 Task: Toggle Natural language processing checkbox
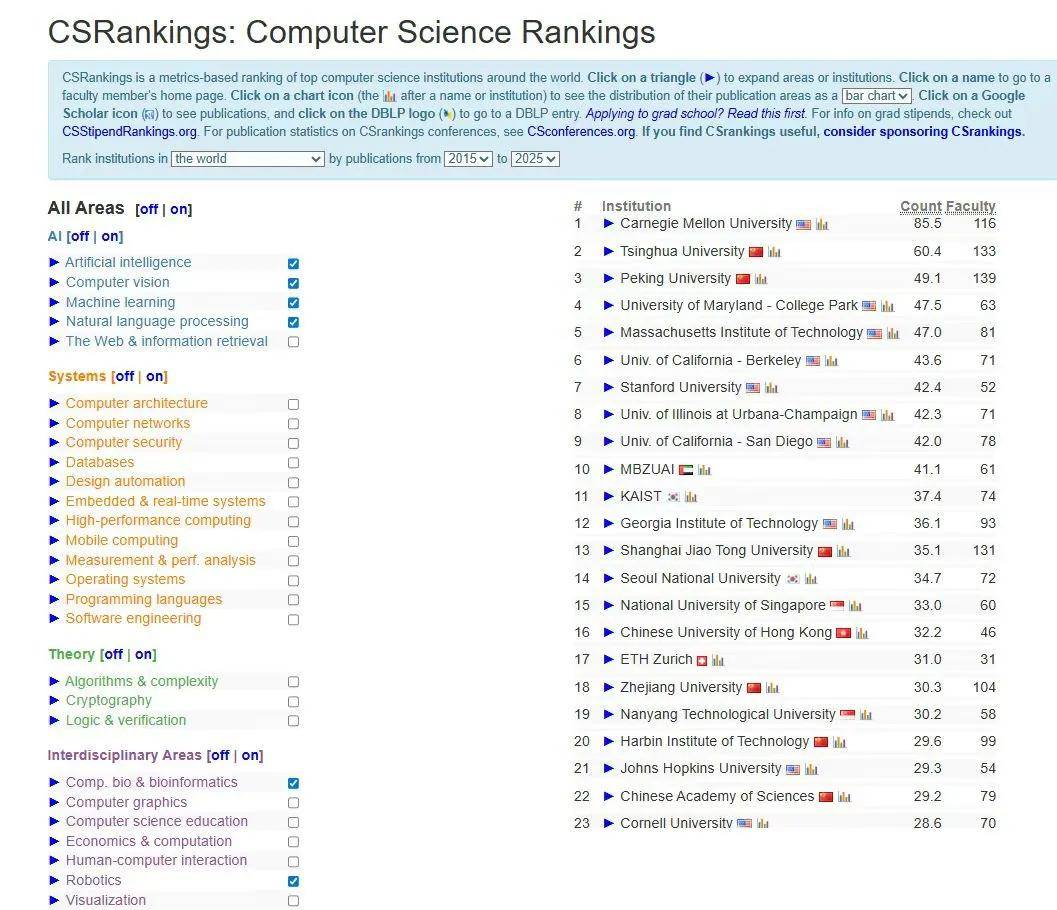pyautogui.click(x=293, y=322)
